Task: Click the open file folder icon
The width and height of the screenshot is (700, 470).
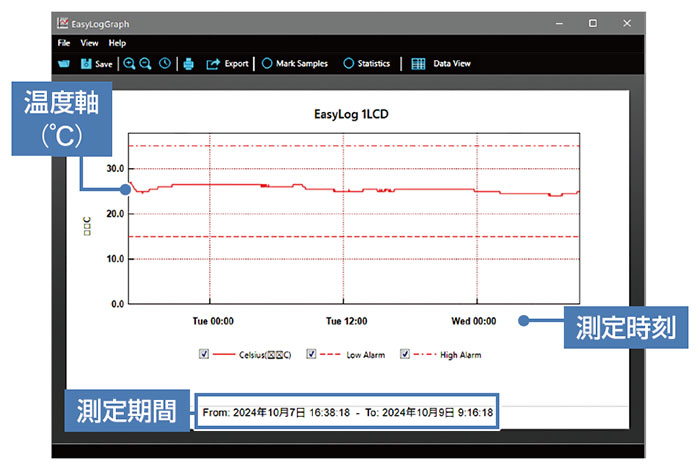Action: 64,64
